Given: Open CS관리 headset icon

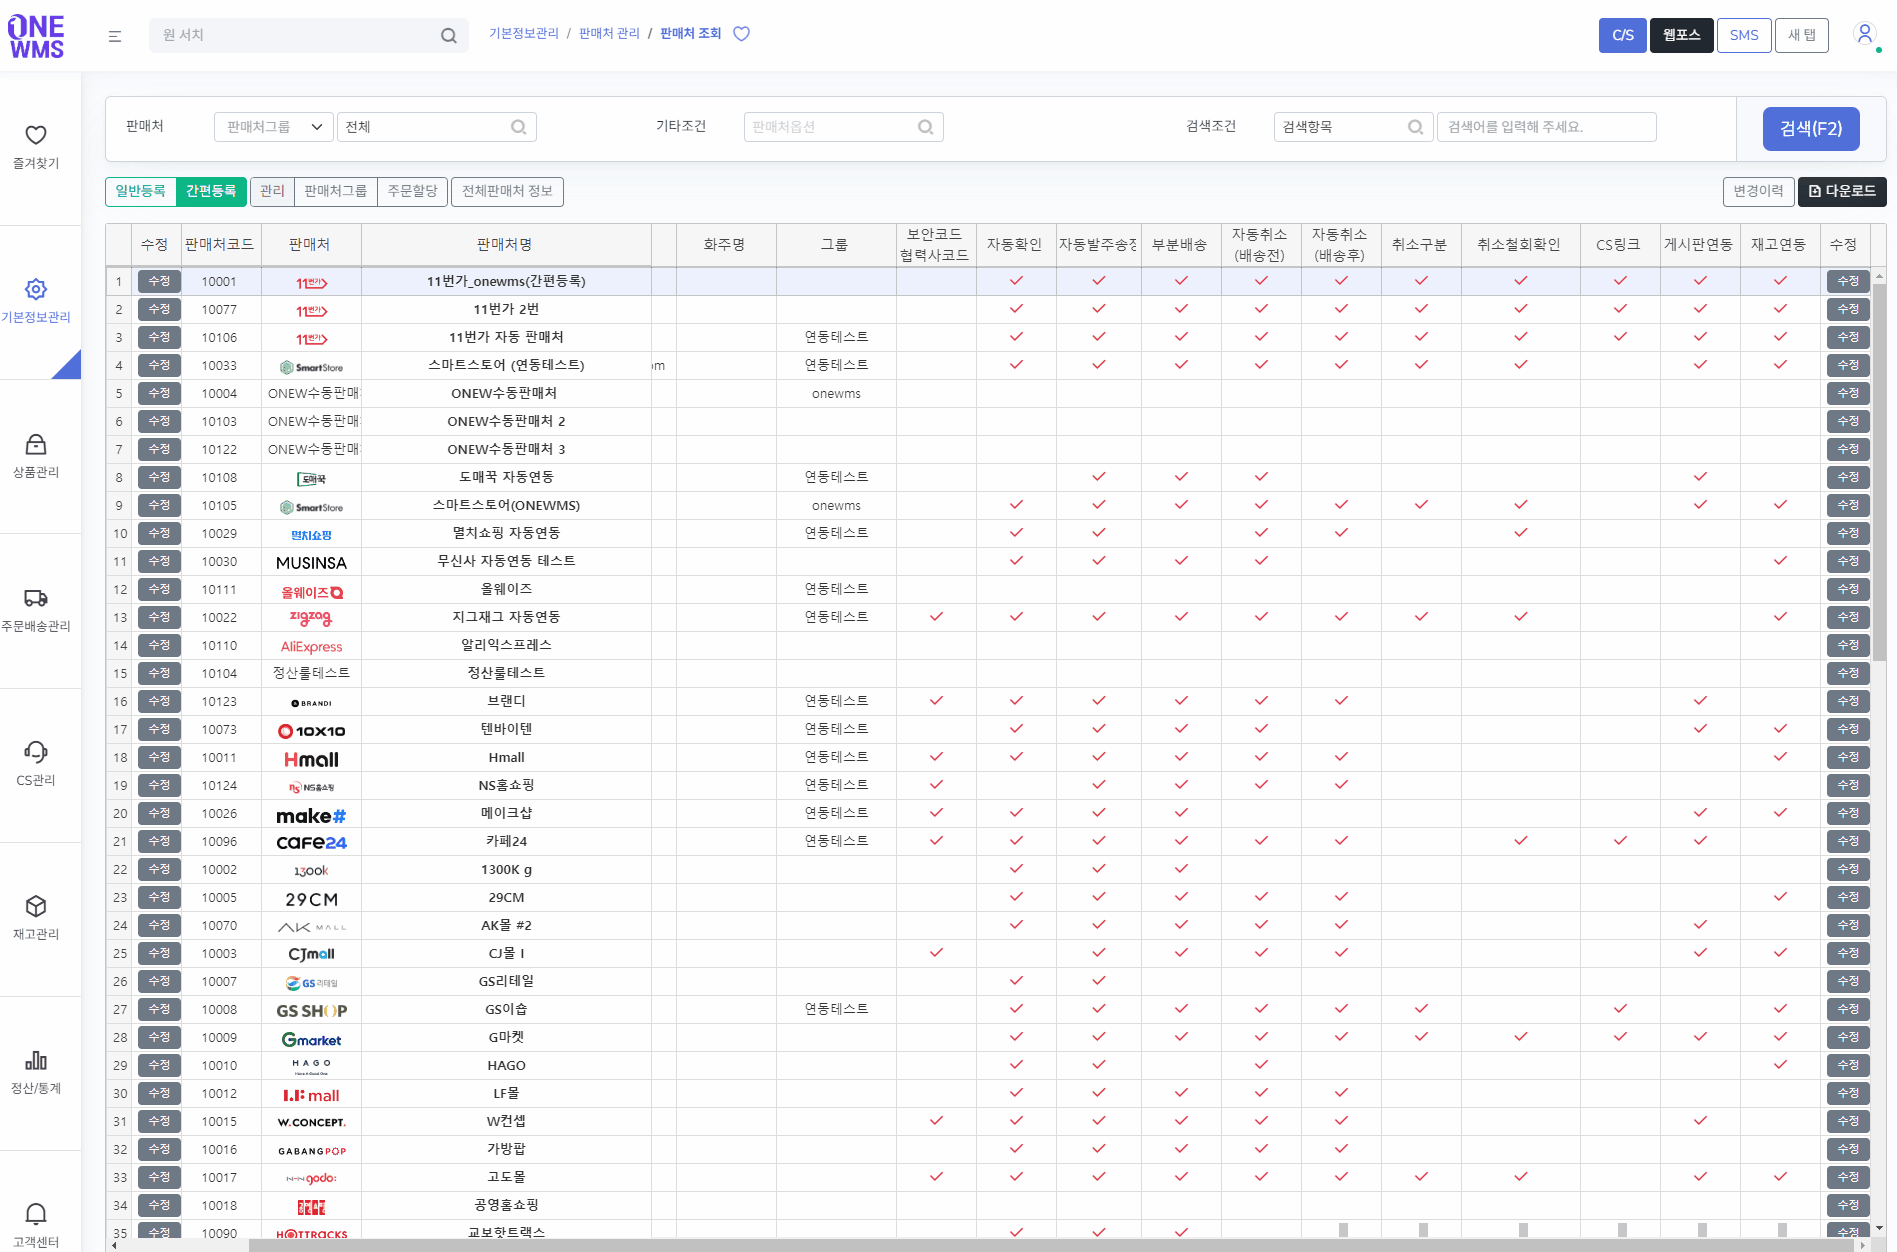Looking at the screenshot, I should click(36, 753).
